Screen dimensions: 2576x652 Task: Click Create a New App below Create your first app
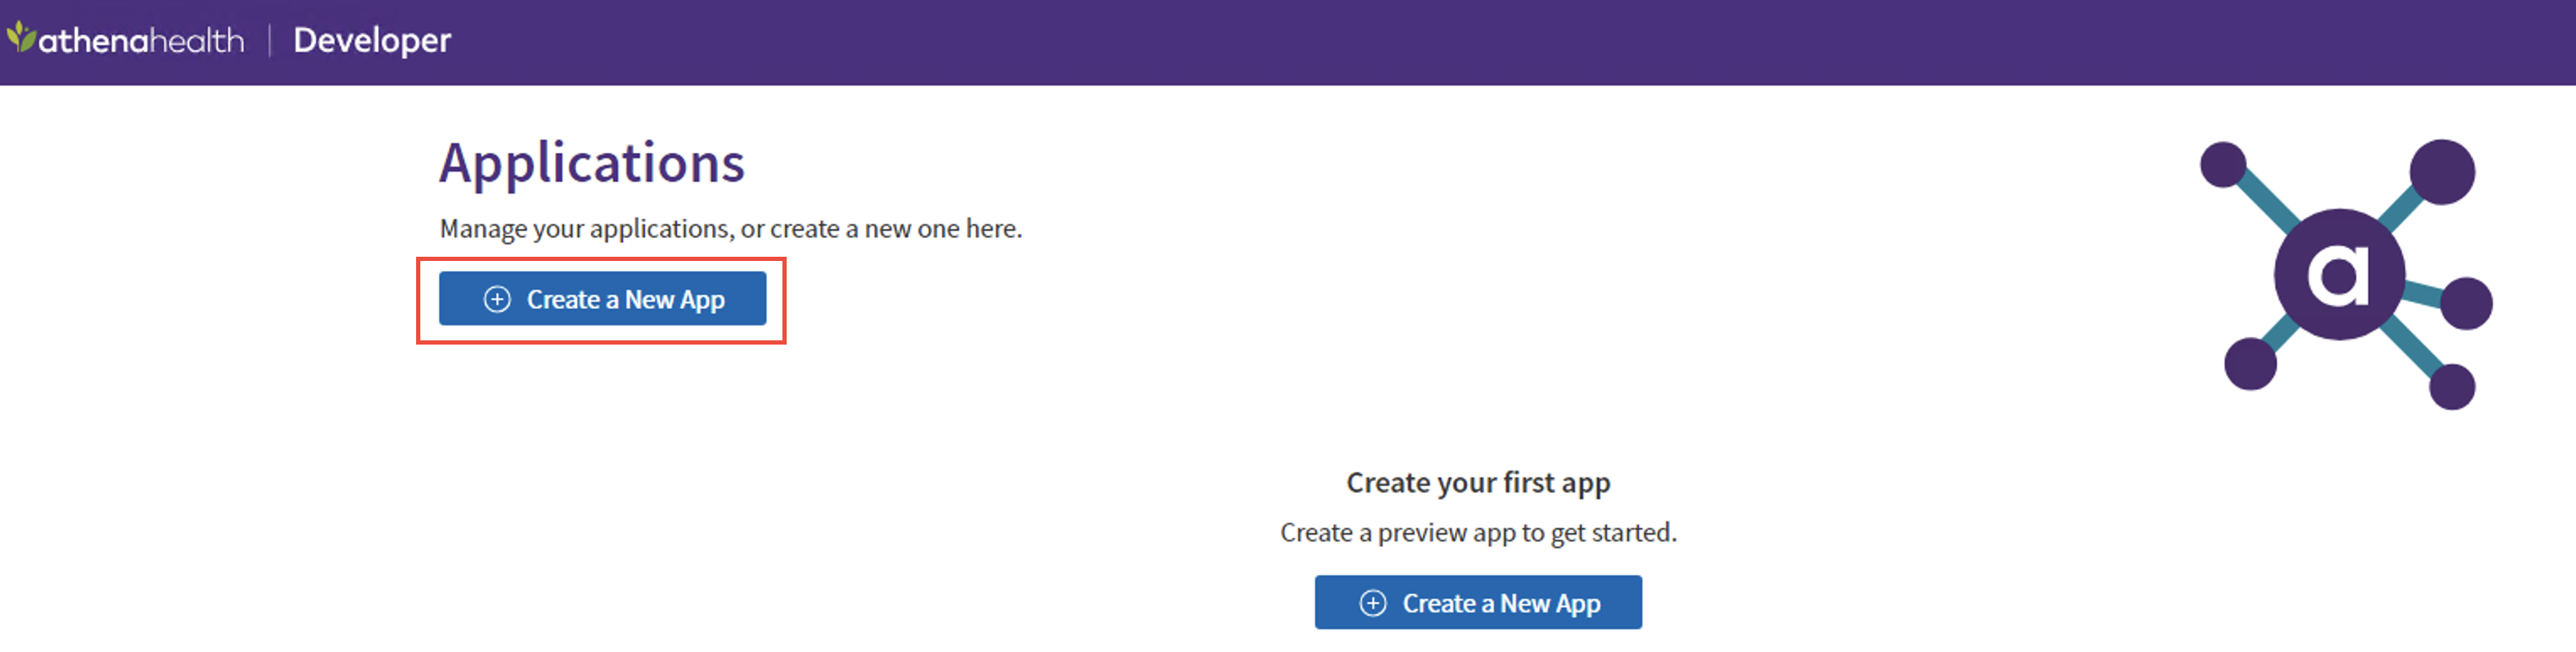click(x=1478, y=603)
